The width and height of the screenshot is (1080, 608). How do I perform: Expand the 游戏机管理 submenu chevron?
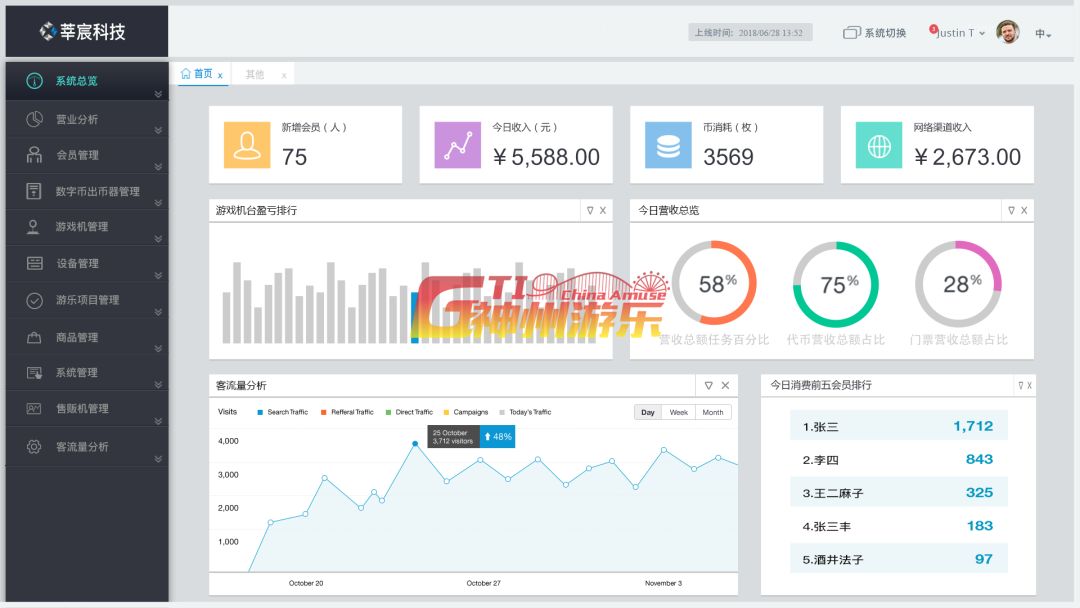[158, 239]
